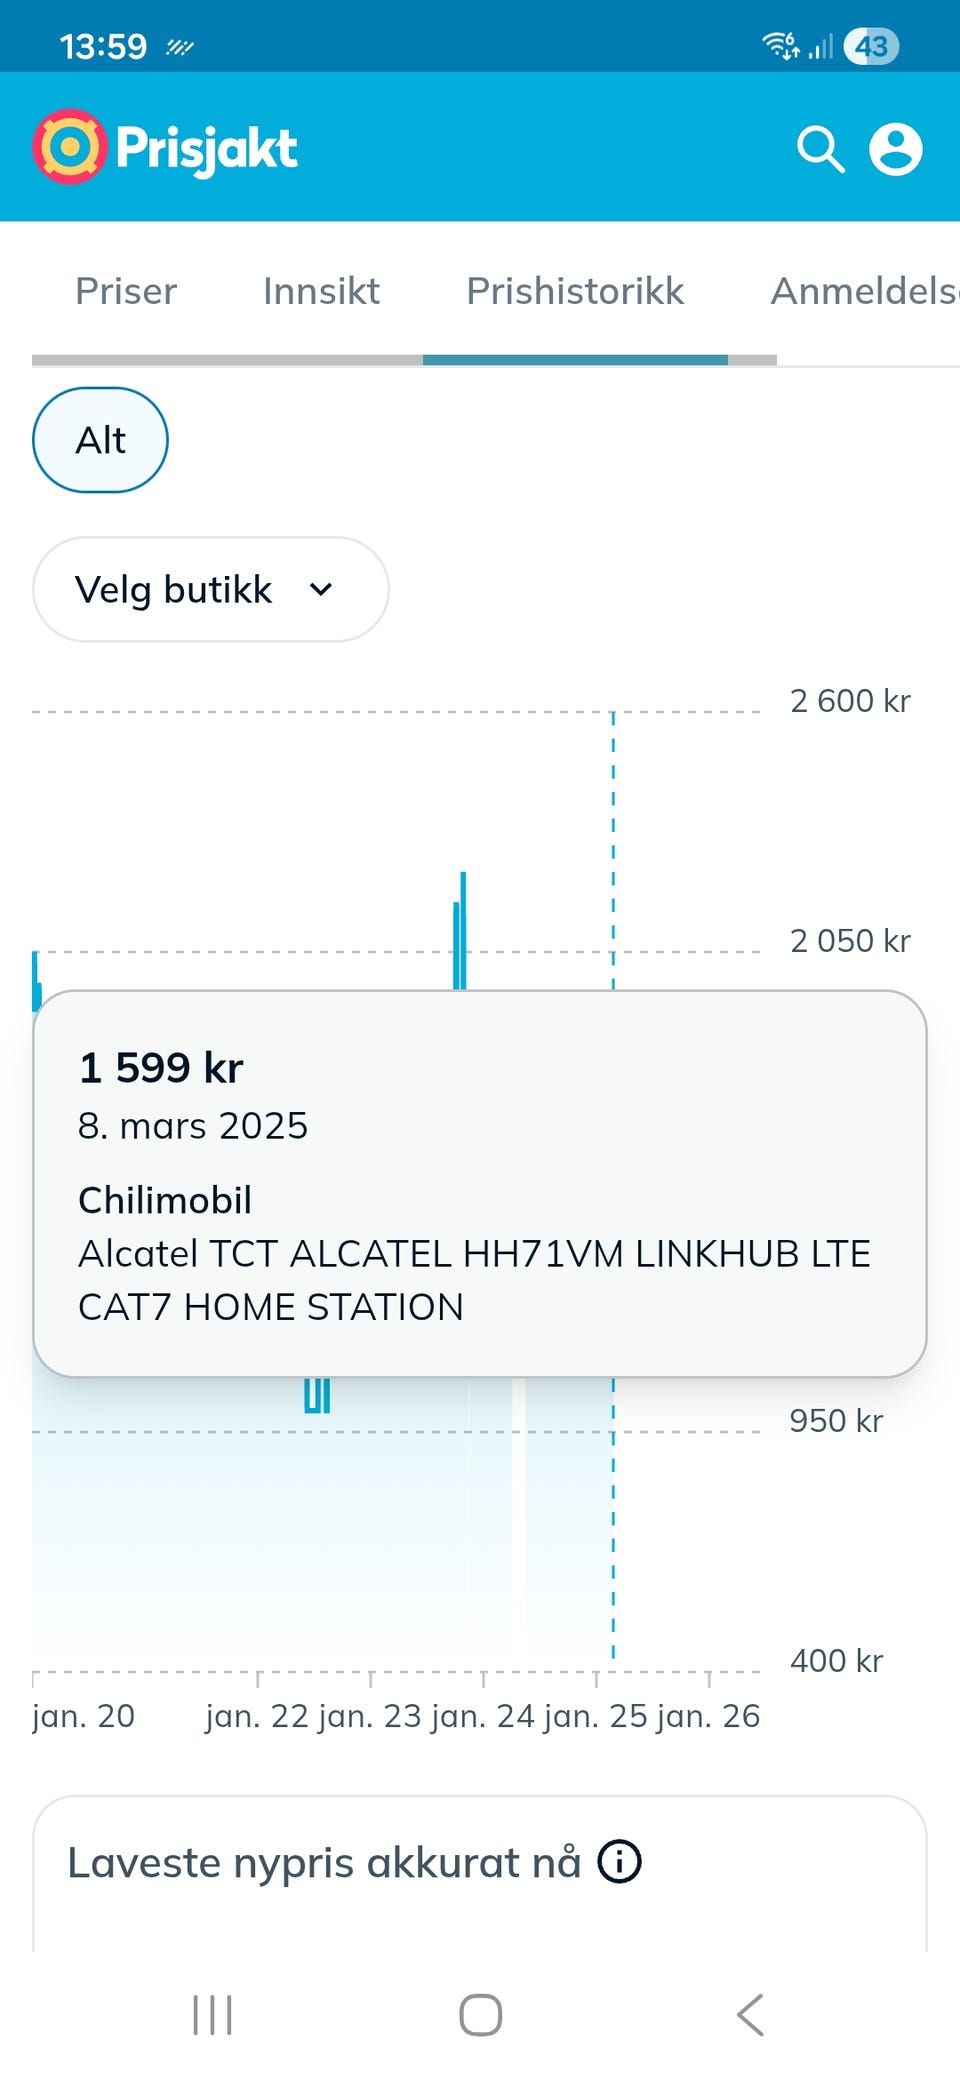Switch to the Priser tab
This screenshot has width=960, height=2080.
tap(126, 291)
